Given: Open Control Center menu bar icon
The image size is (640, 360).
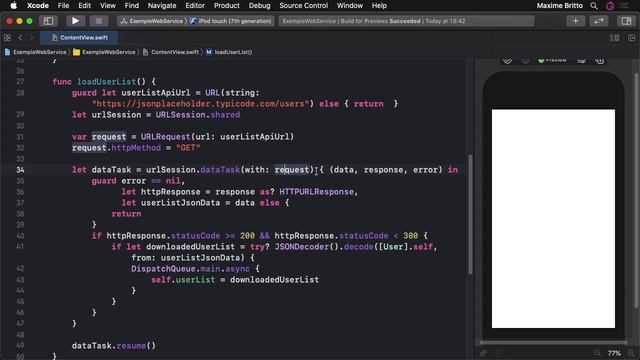Looking at the screenshot, I should [625, 6].
